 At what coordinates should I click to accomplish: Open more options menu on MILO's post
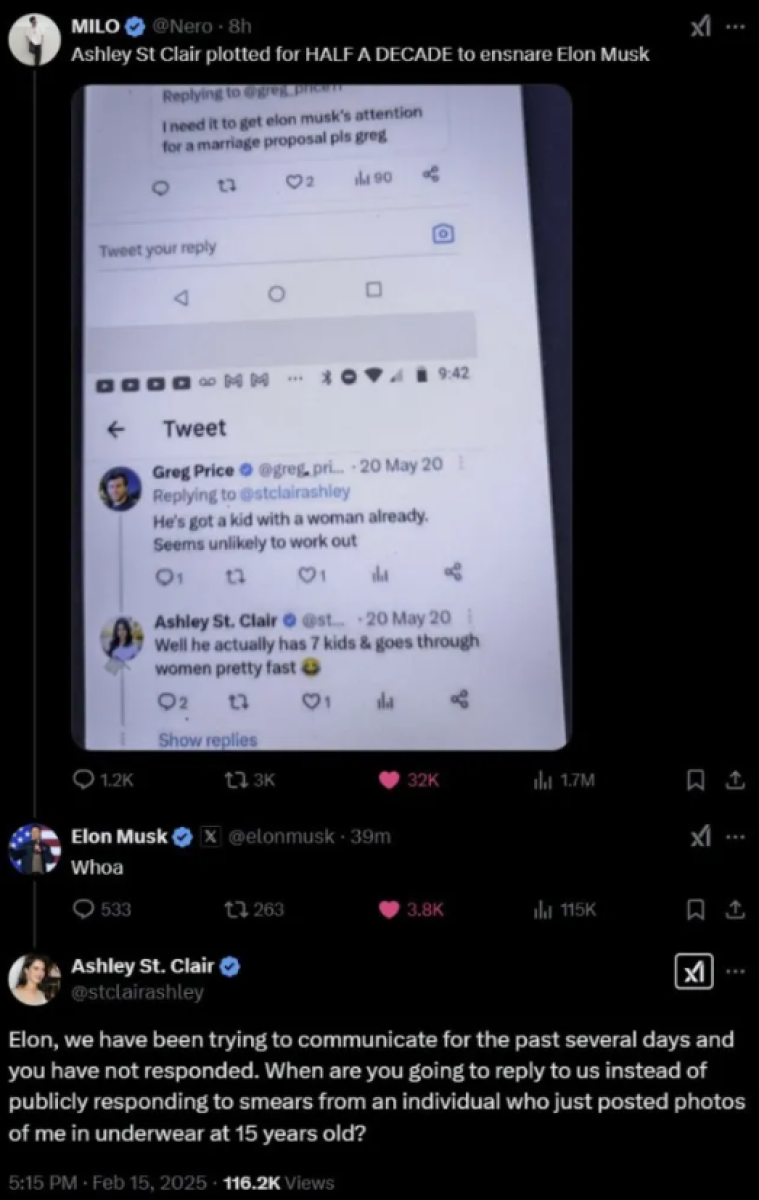pyautogui.click(x=735, y=28)
